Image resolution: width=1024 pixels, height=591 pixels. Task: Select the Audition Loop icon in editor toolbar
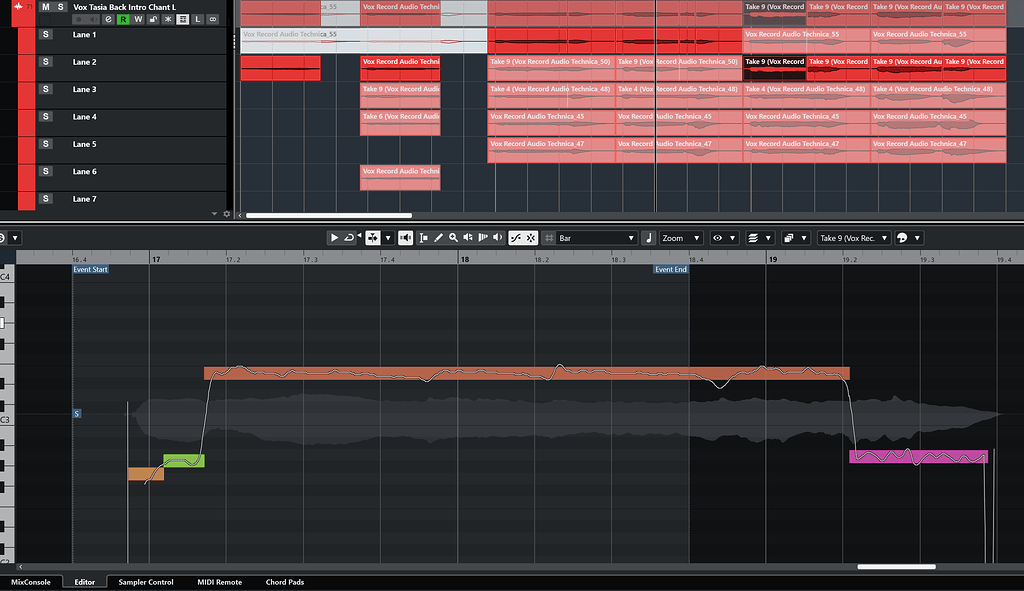click(x=350, y=238)
